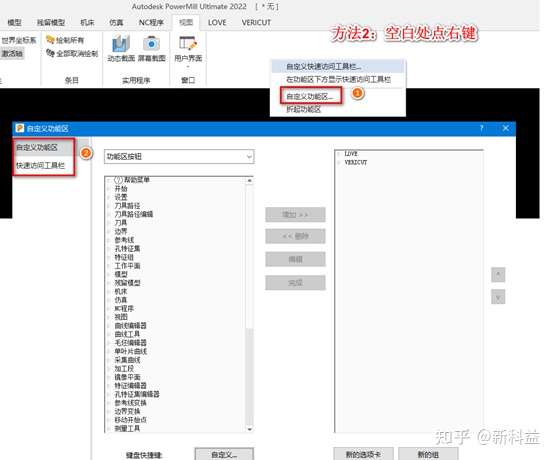
Task: Close the 自定义功能区 dialog
Action: coord(506,128)
